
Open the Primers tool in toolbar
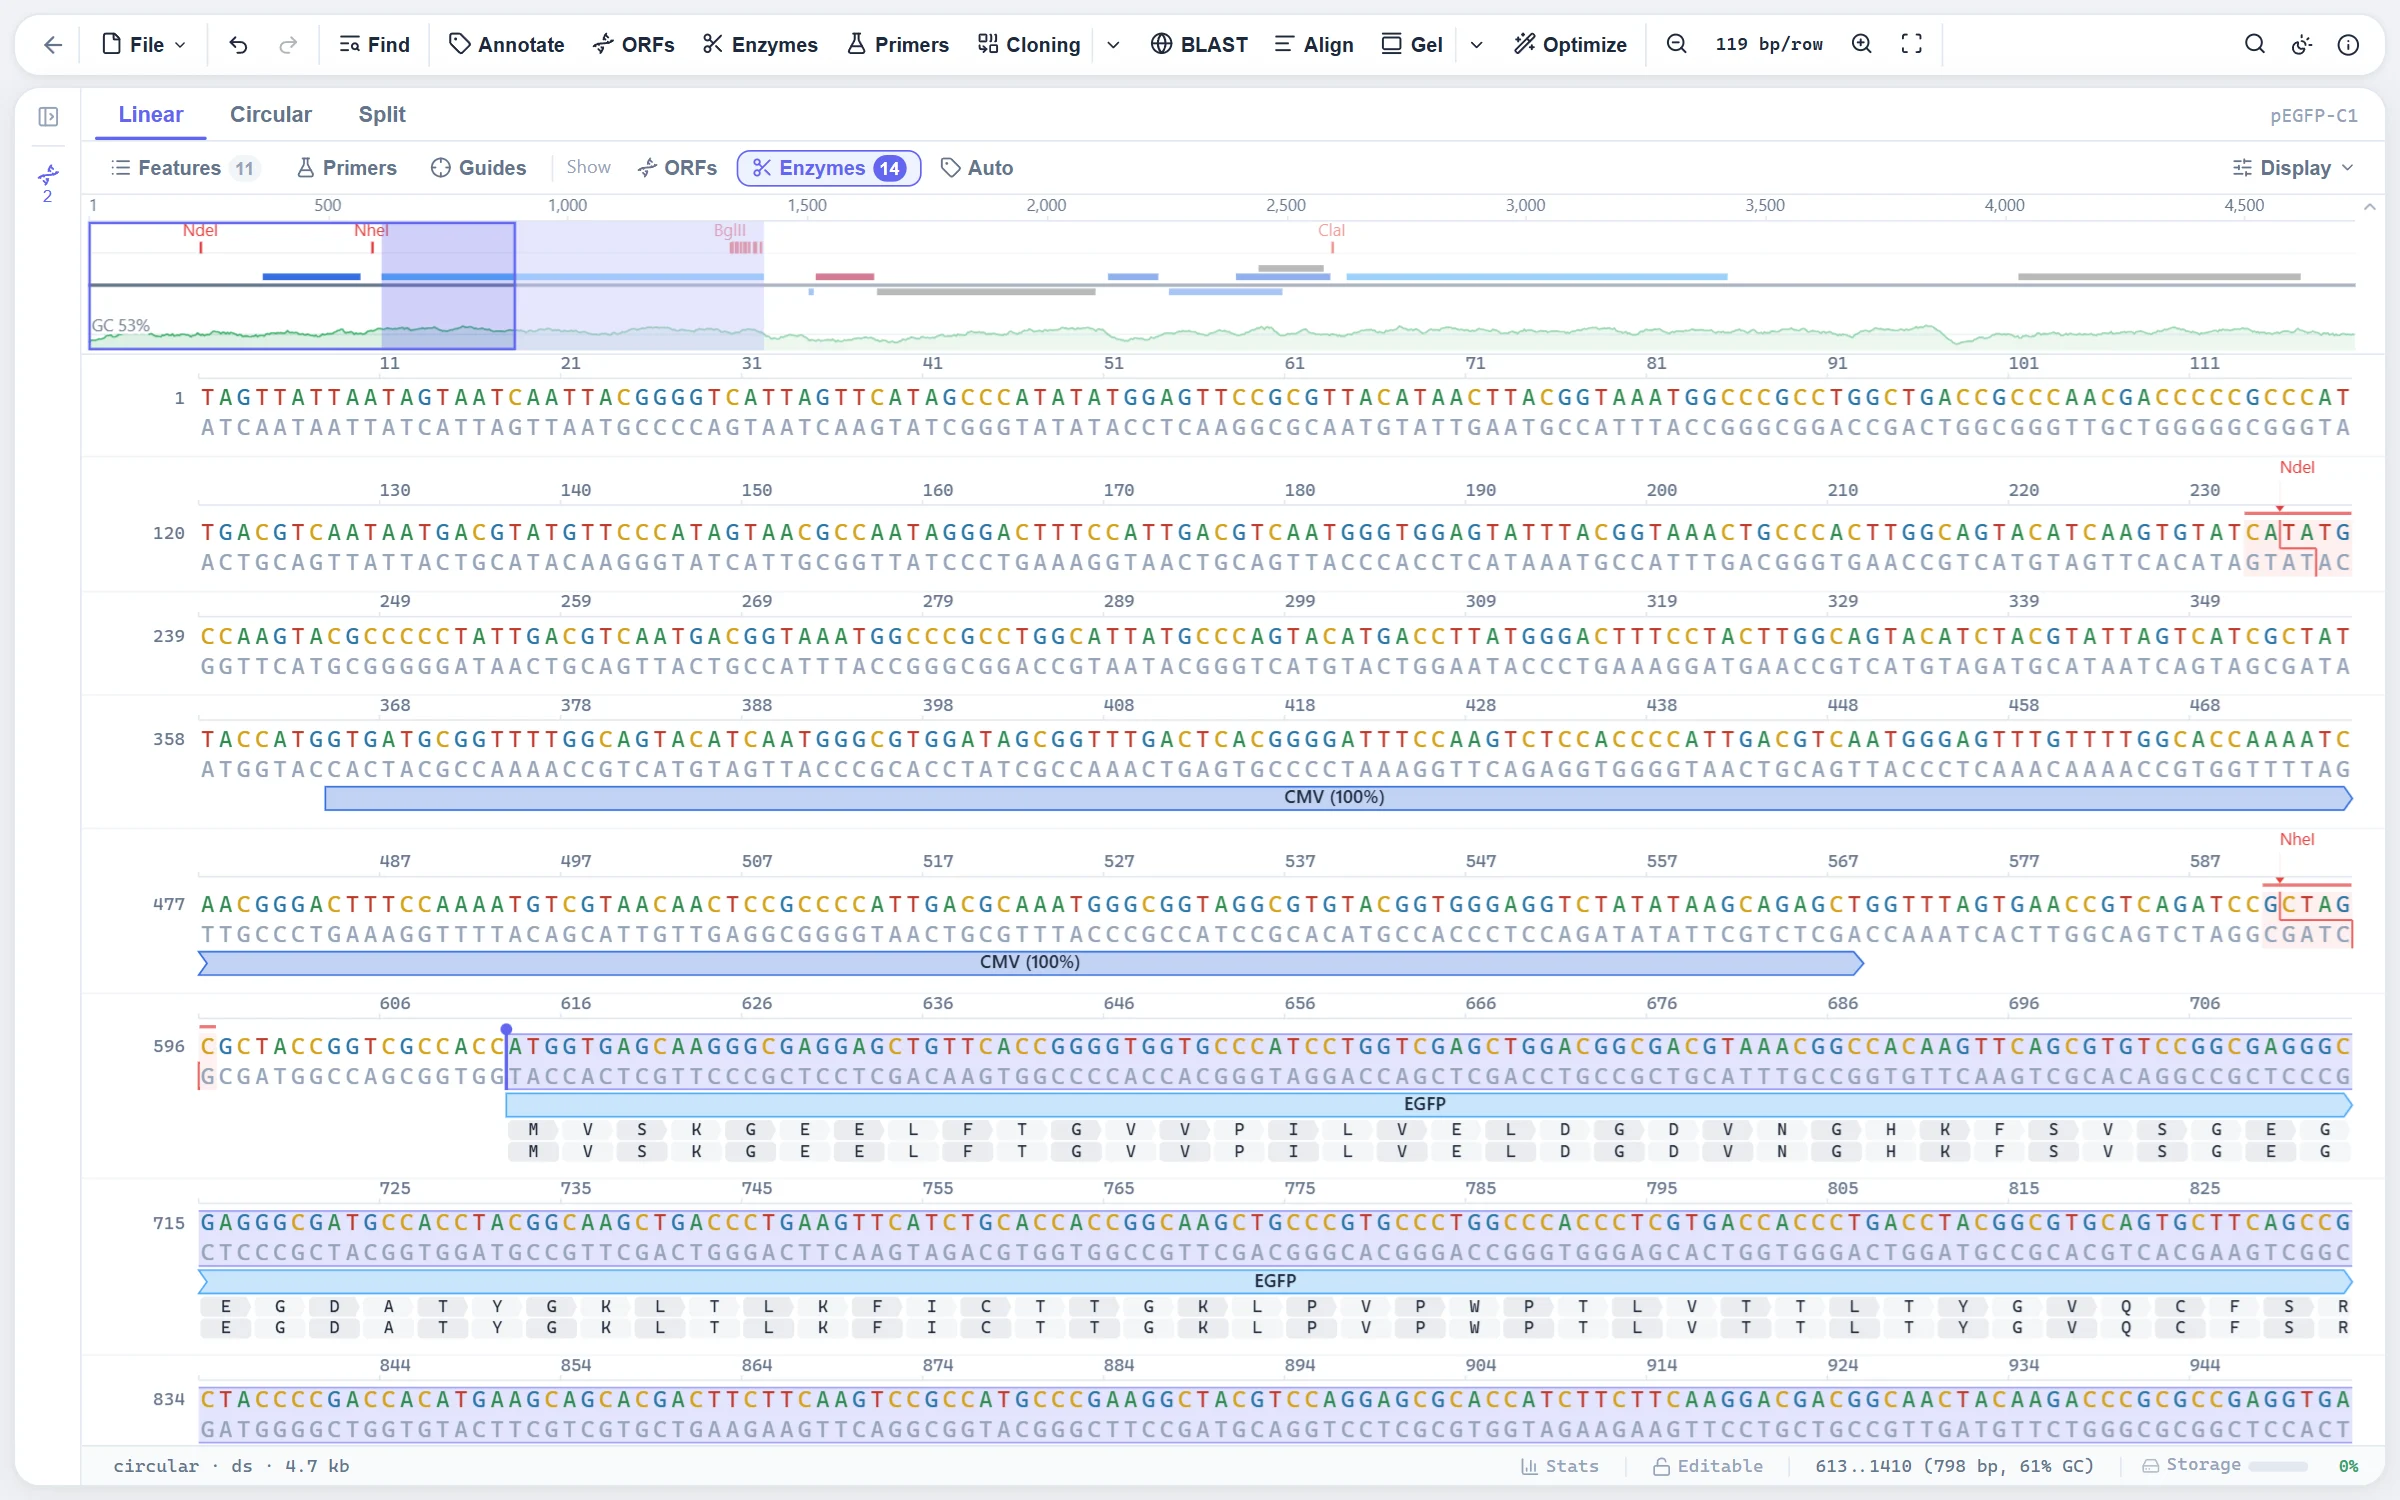pos(898,45)
